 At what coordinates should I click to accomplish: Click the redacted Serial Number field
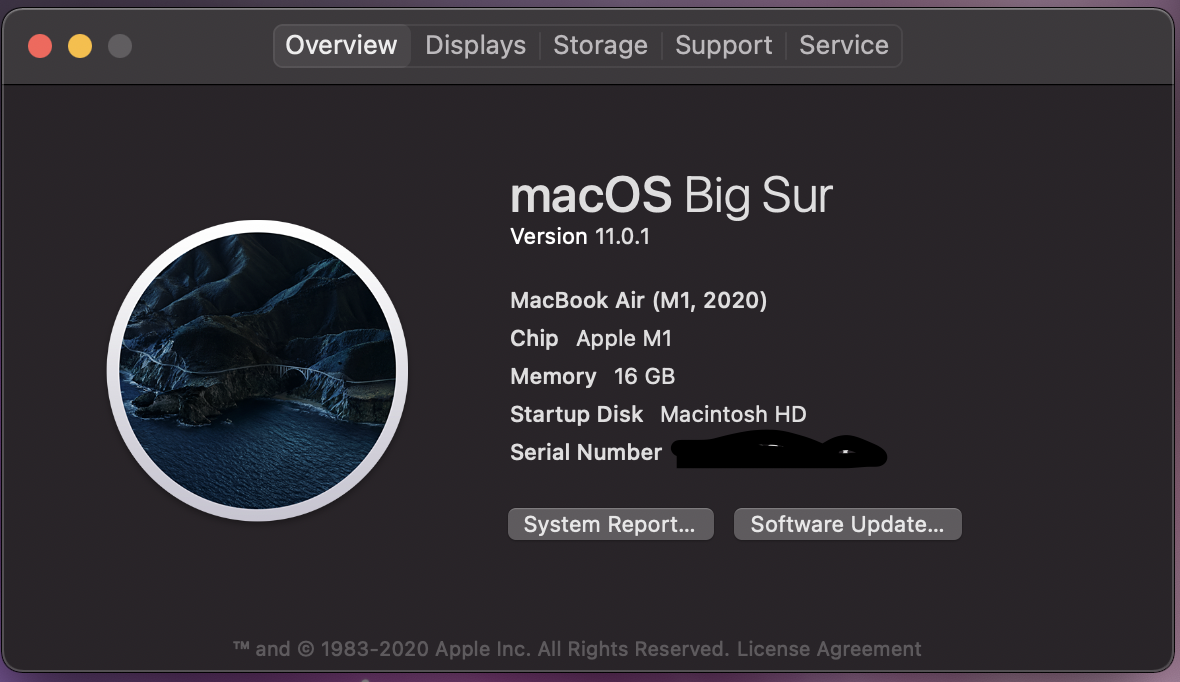[x=778, y=453]
